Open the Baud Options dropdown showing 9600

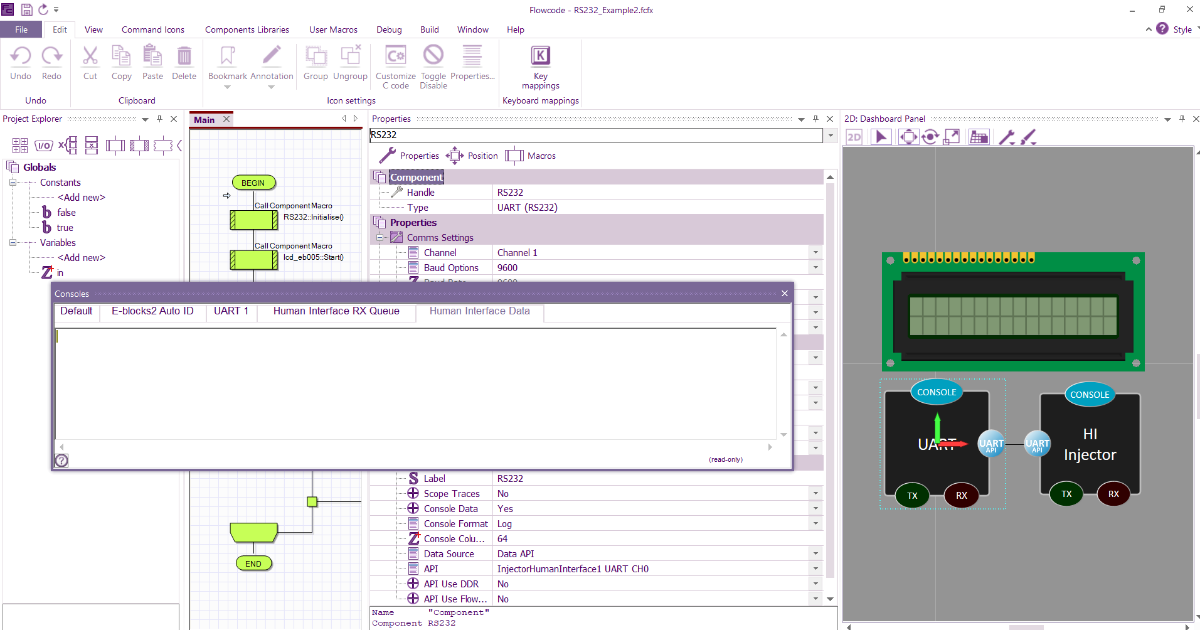815,267
